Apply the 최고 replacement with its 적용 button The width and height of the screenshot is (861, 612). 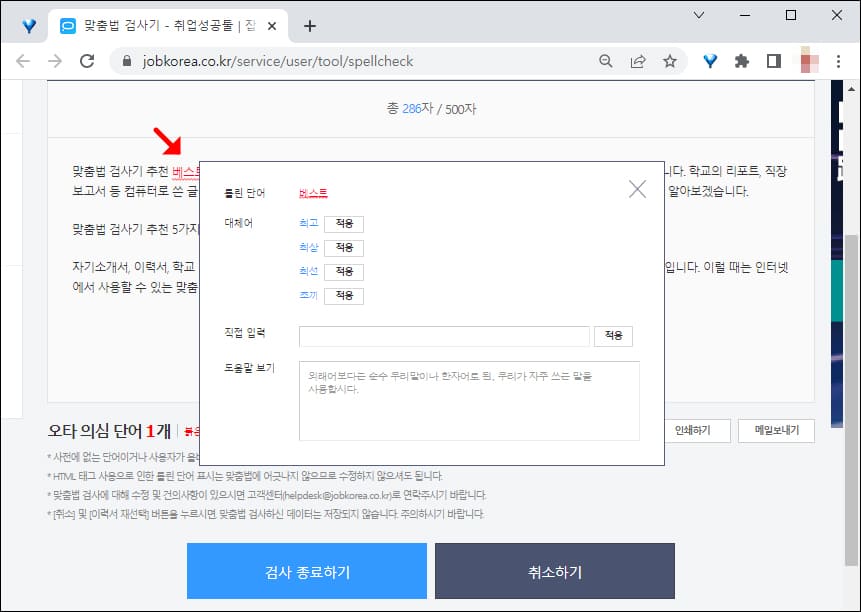(343, 223)
